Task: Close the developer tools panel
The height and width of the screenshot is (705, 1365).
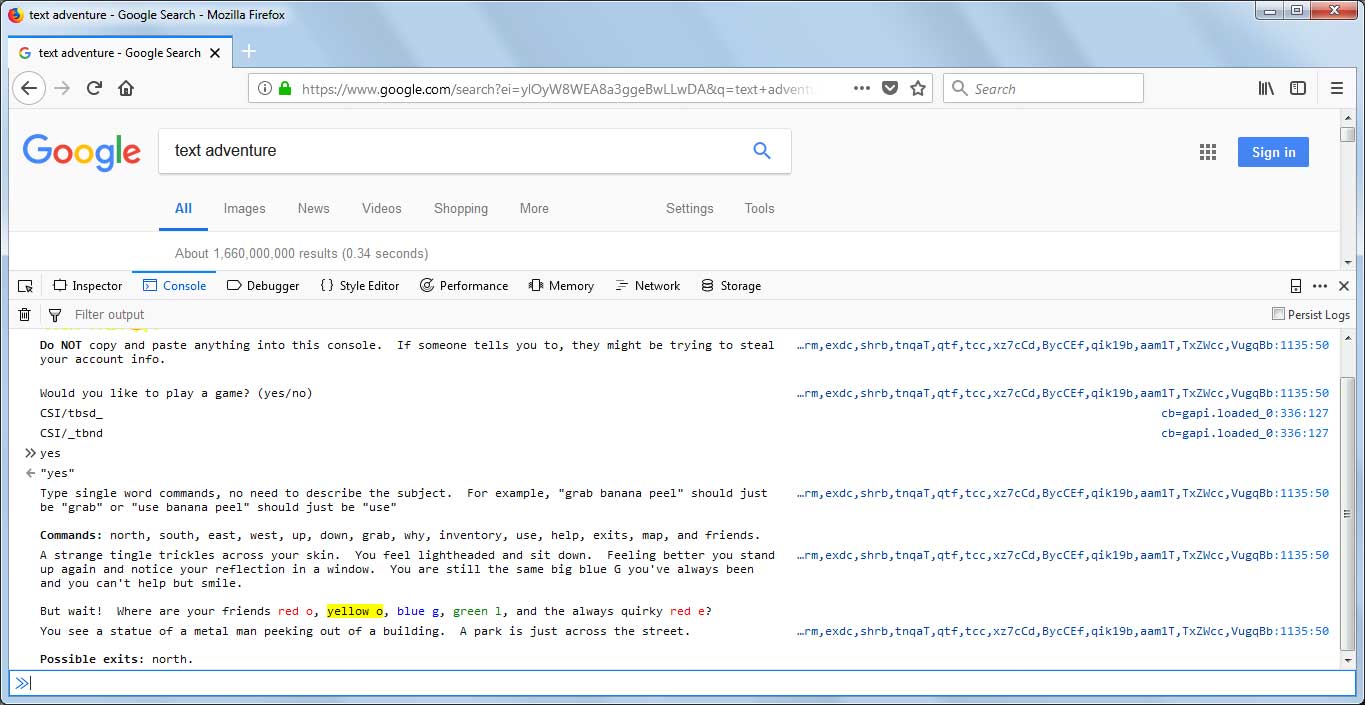Action: pyautogui.click(x=1344, y=286)
